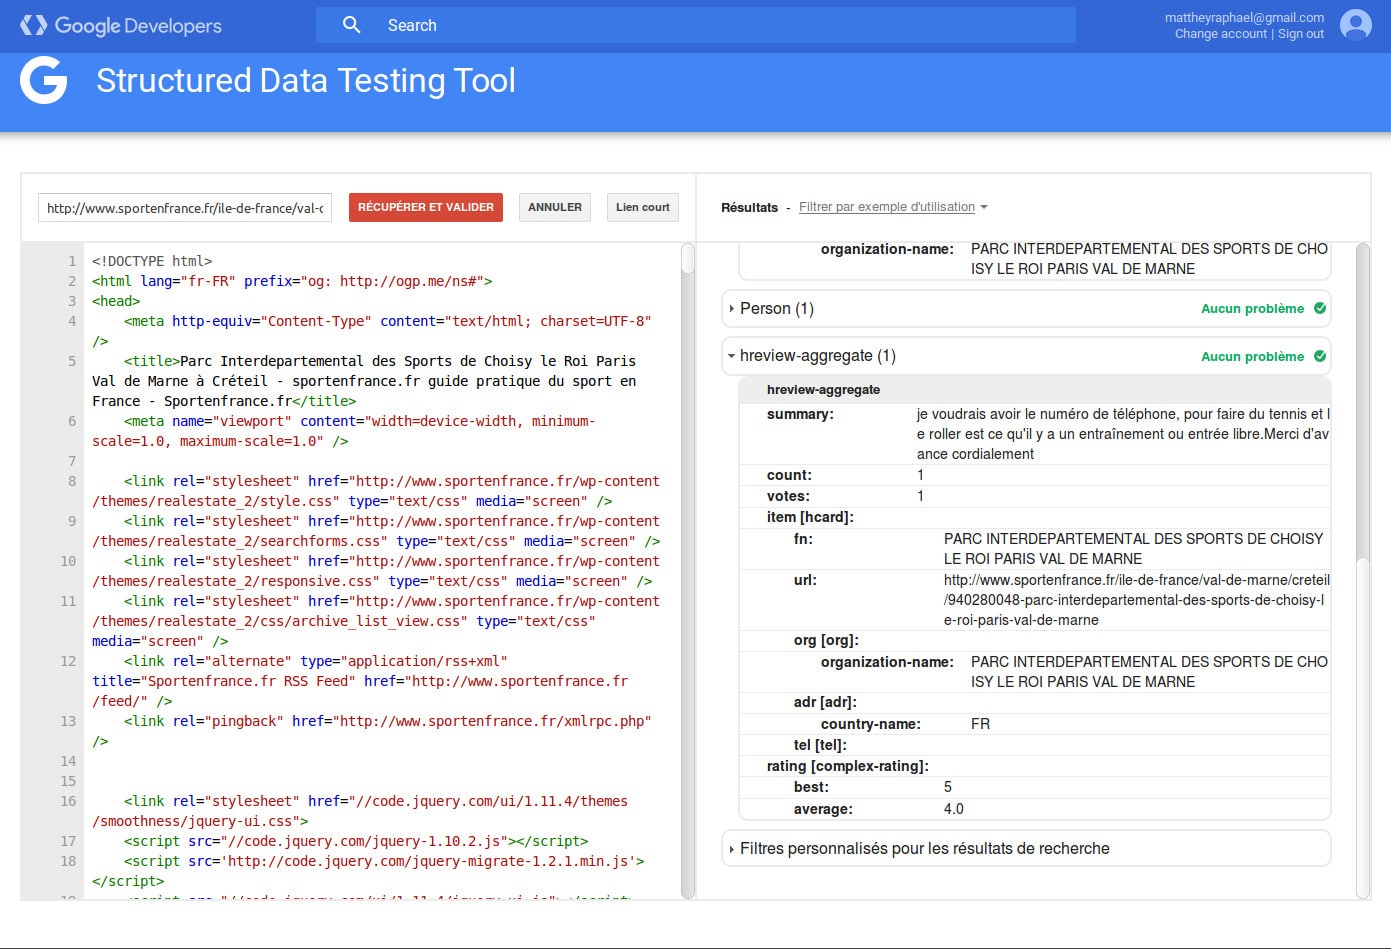Click the rating [complex-rating]: label
Image resolution: width=1391 pixels, height=949 pixels.
pos(848,766)
